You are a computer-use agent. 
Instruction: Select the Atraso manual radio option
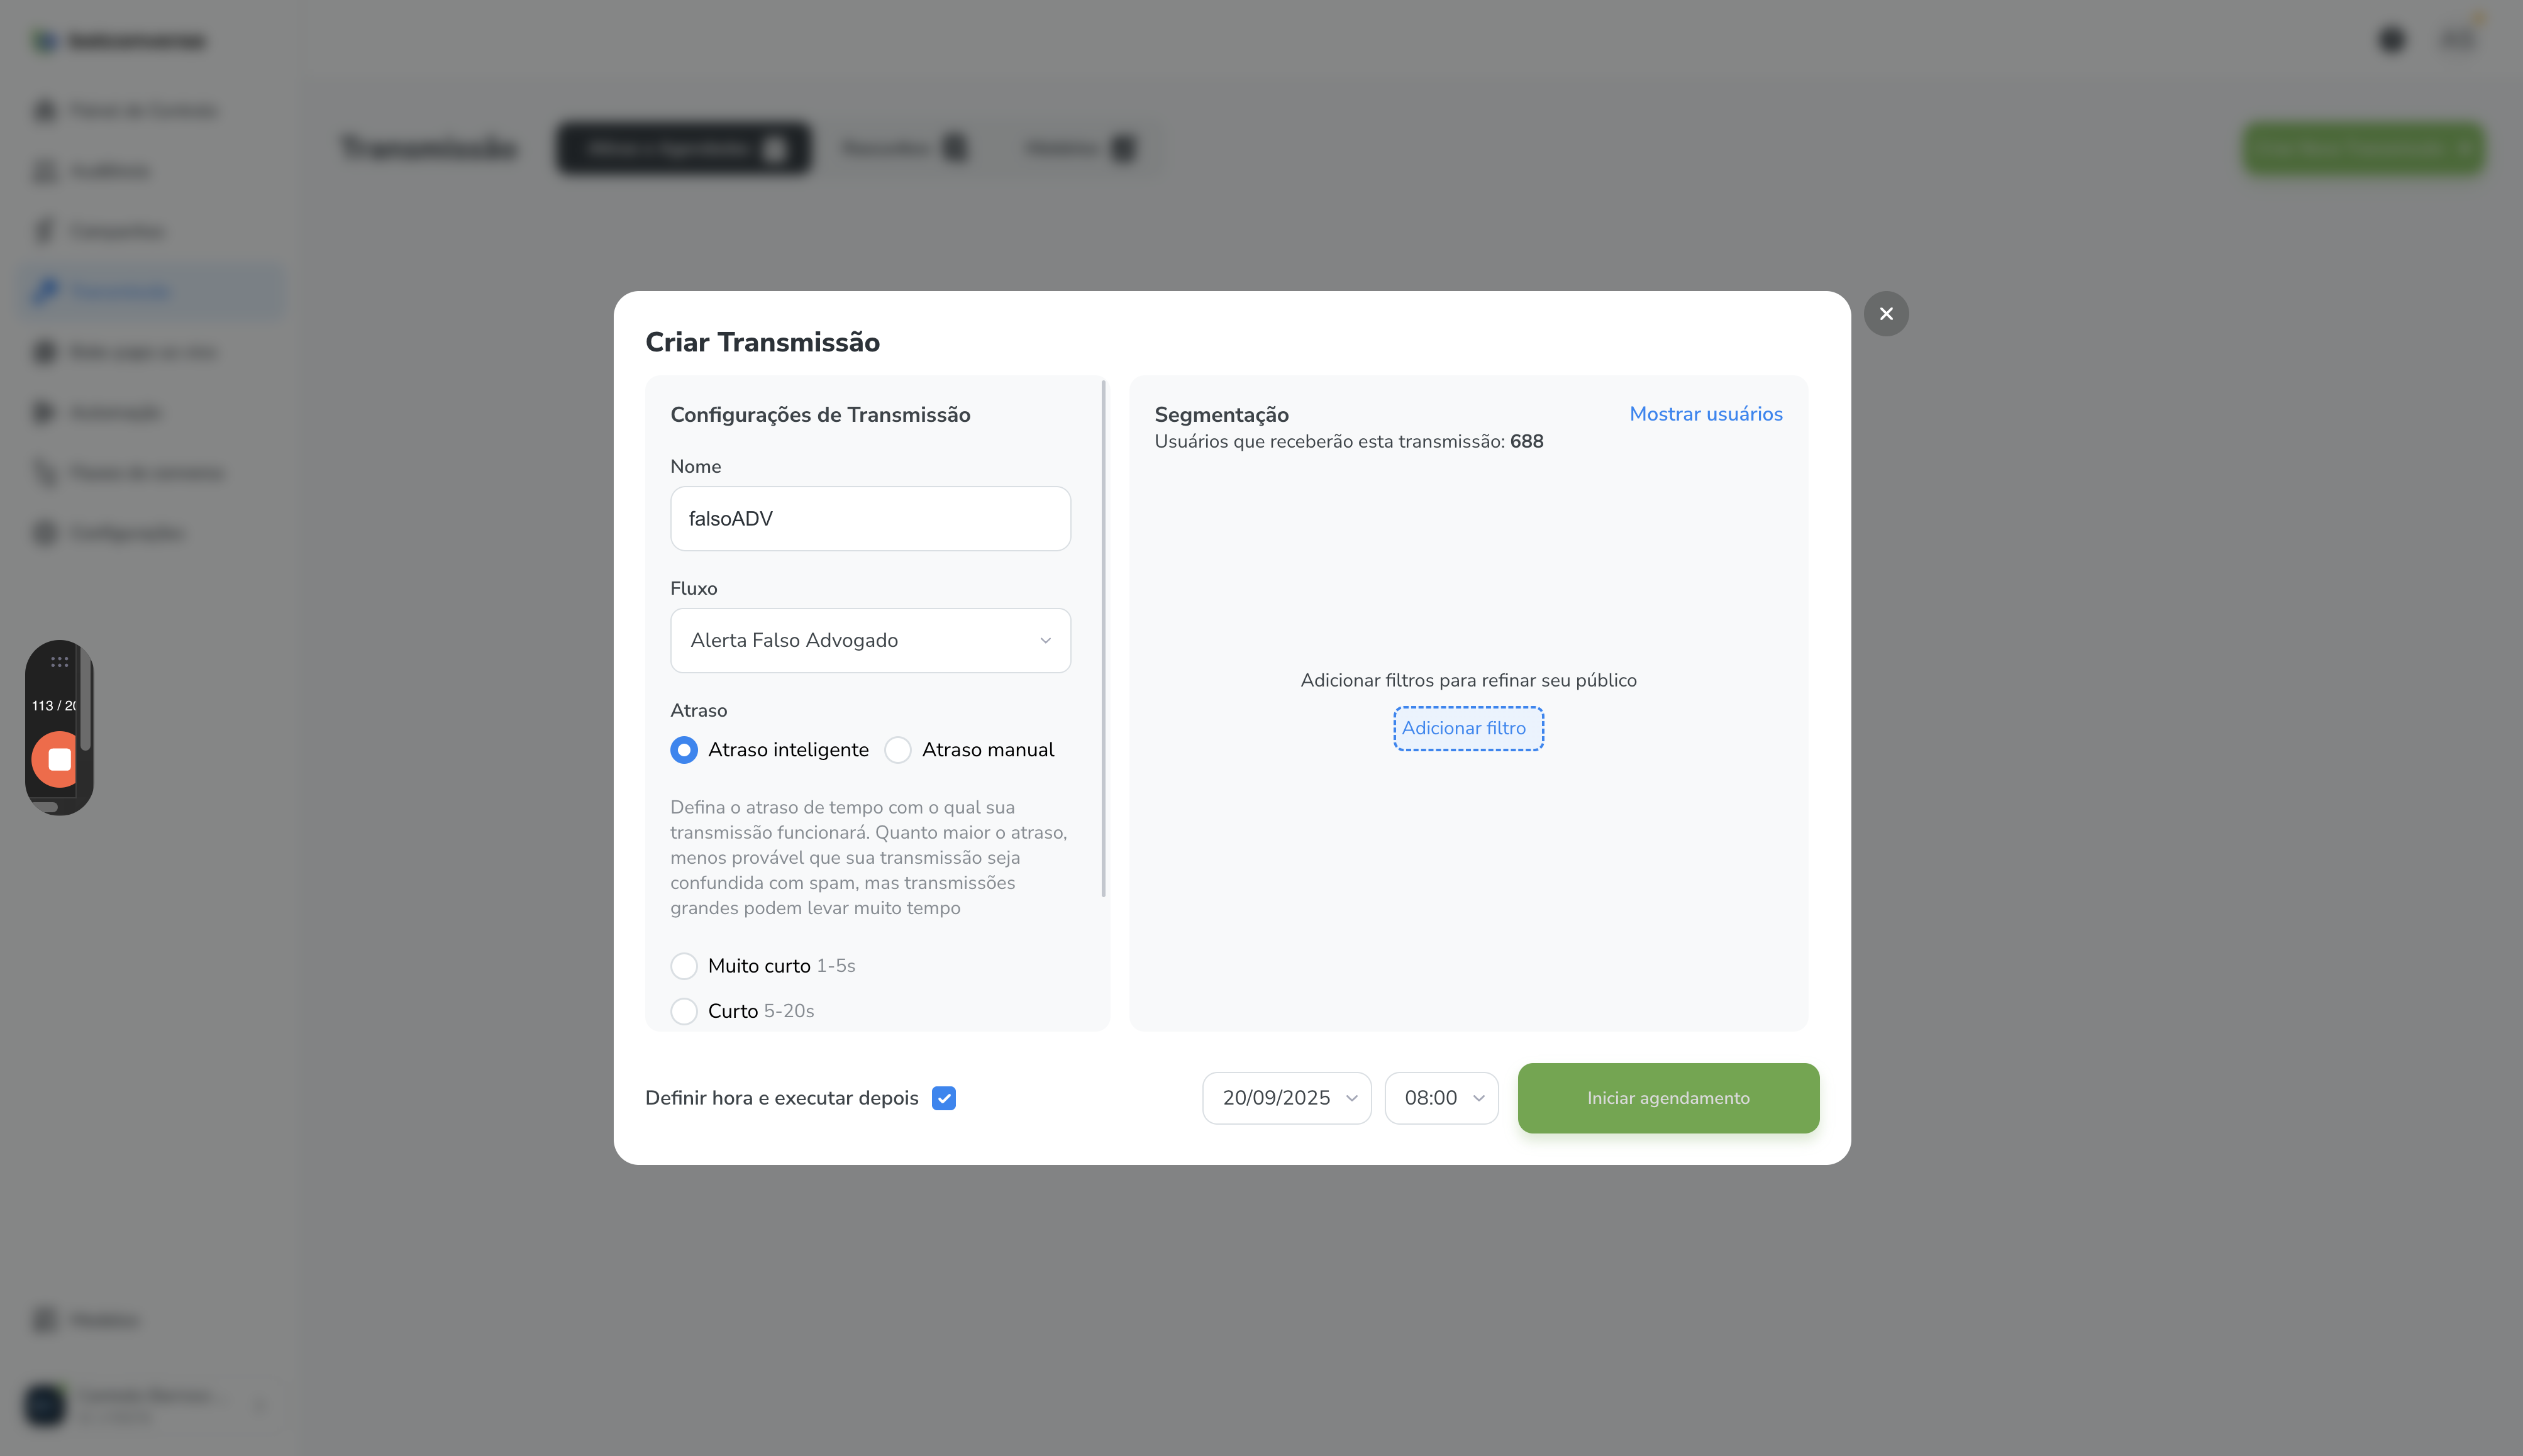tap(898, 750)
